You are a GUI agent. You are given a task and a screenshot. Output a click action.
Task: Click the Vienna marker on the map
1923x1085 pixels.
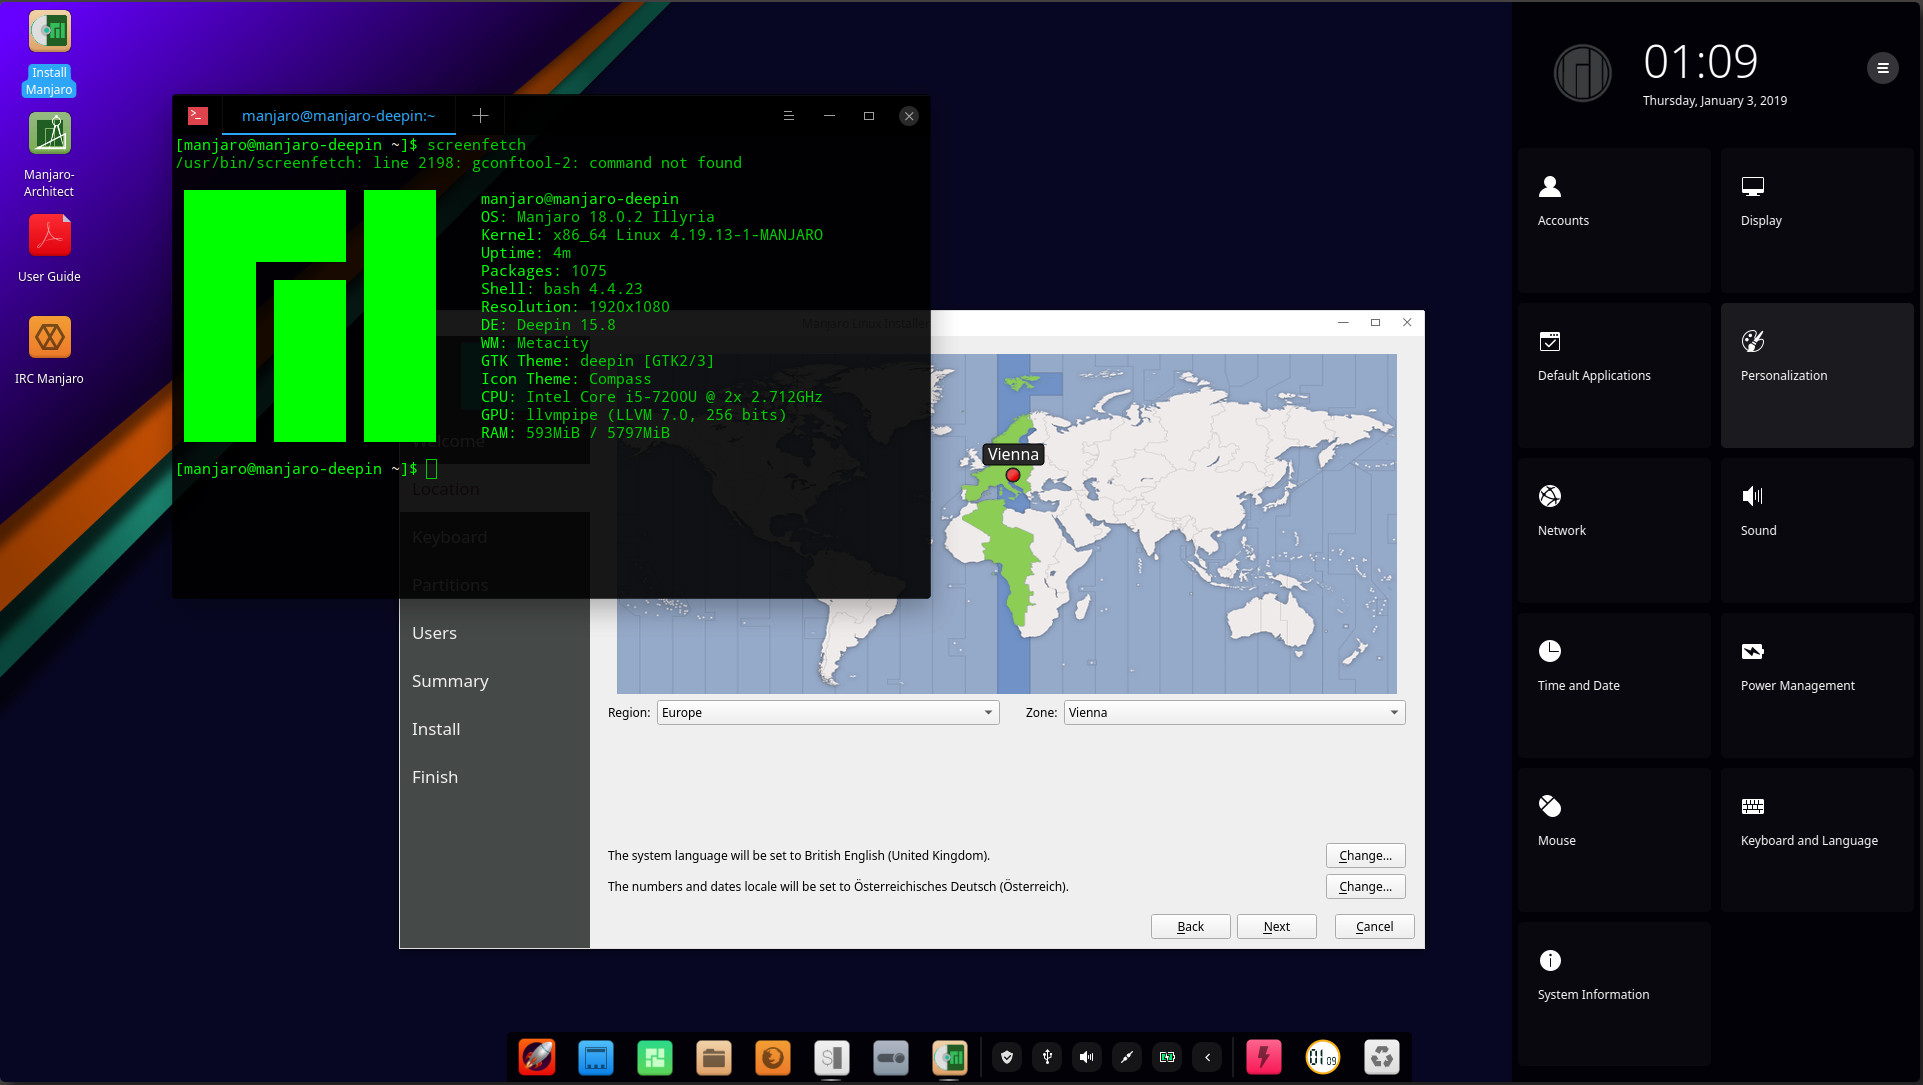pos(1013,476)
